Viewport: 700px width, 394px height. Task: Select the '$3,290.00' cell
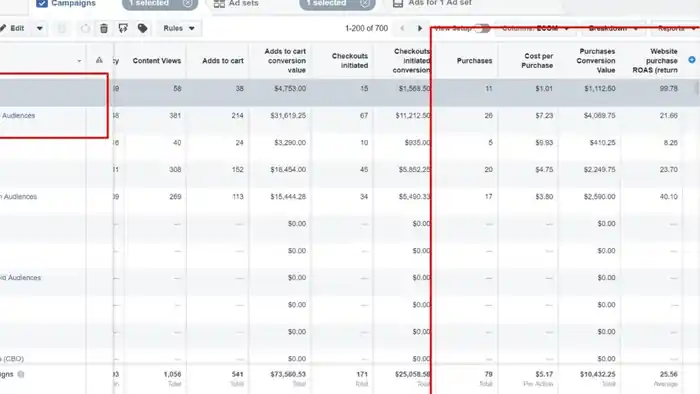tap(290, 143)
